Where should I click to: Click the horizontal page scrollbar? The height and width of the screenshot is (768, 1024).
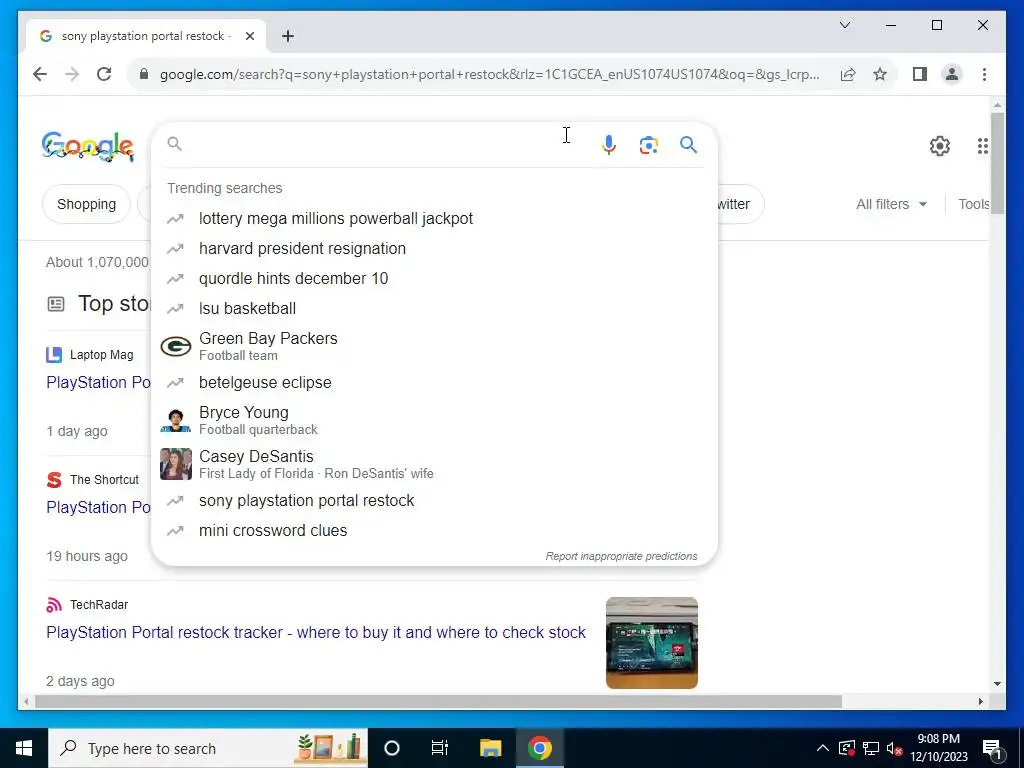click(x=438, y=702)
